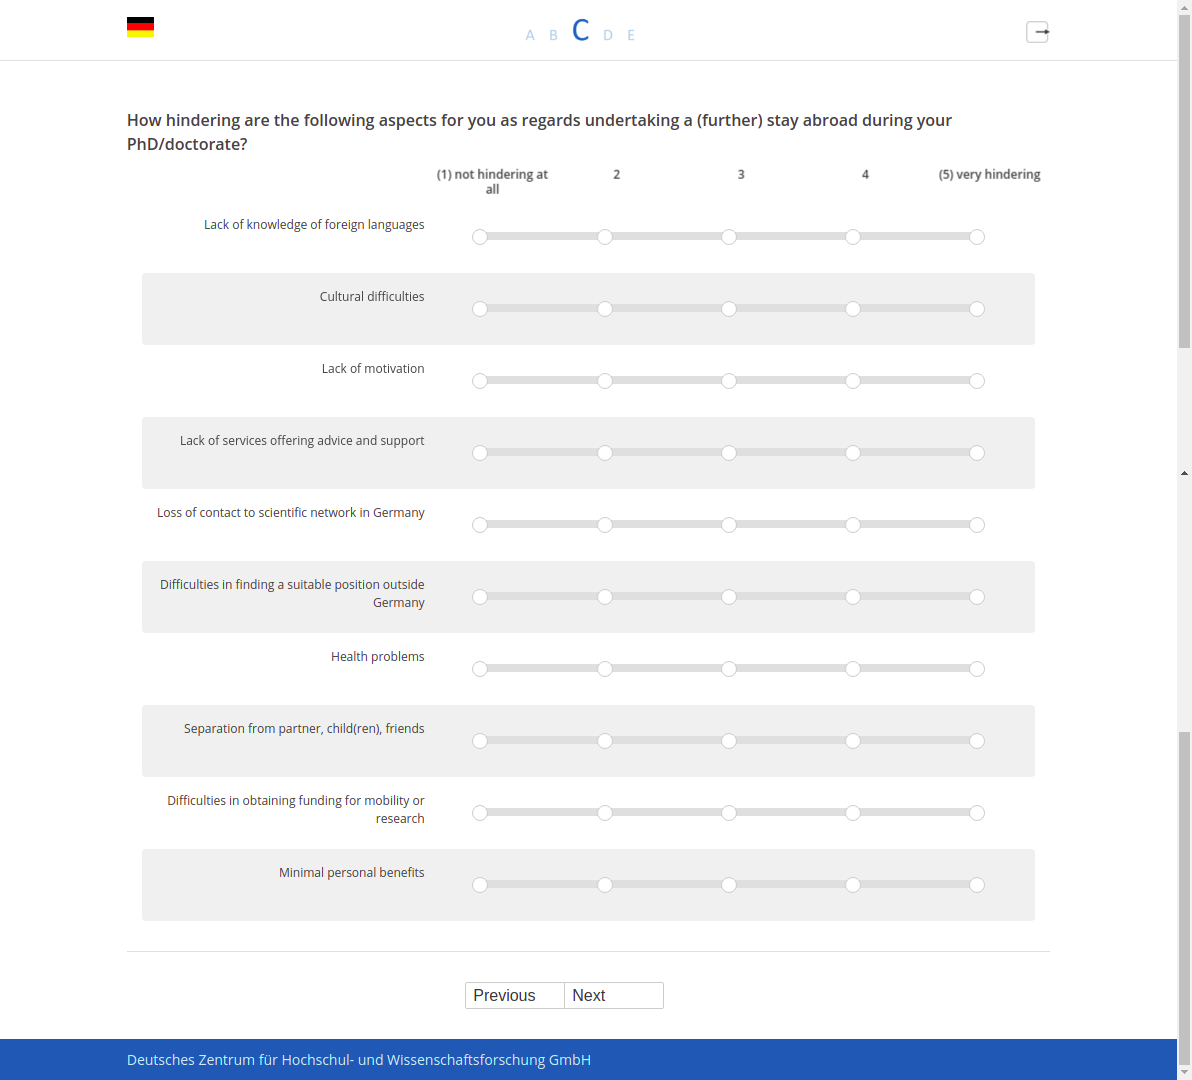Choose 1 for Loss of contact to scientific network

click(x=480, y=525)
